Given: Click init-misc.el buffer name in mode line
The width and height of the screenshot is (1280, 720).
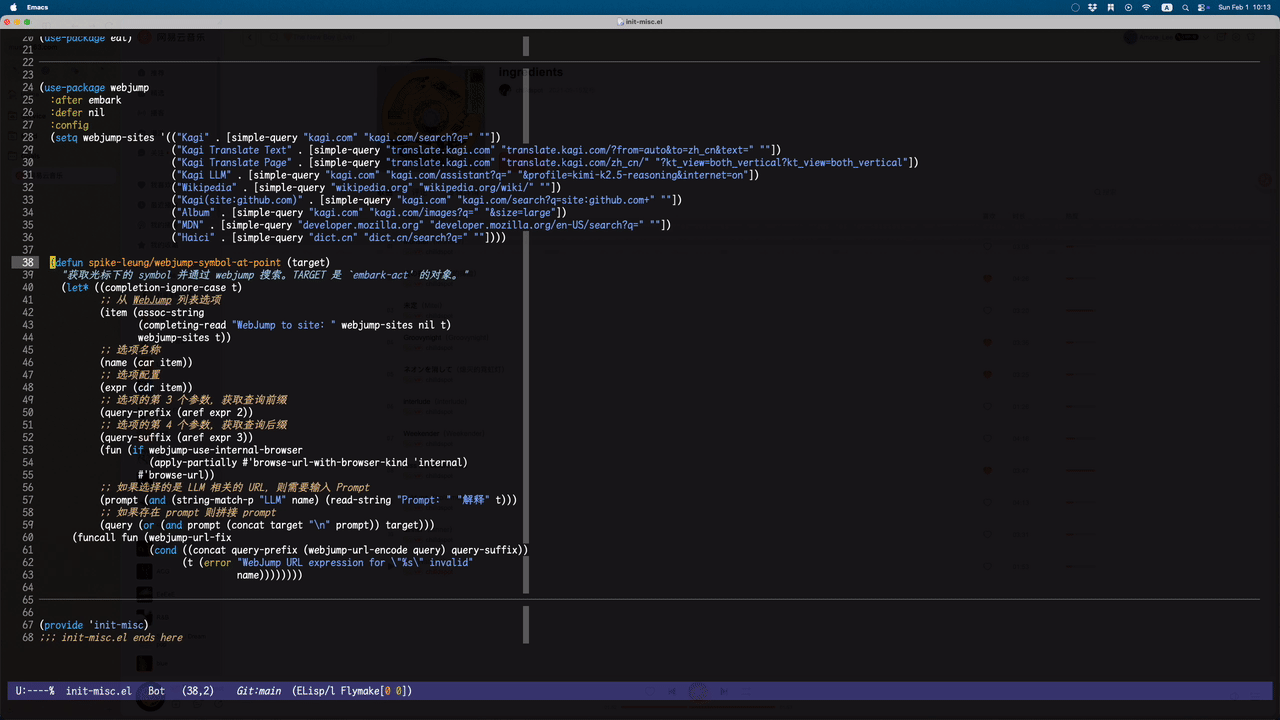Looking at the screenshot, I should click(x=98, y=691).
